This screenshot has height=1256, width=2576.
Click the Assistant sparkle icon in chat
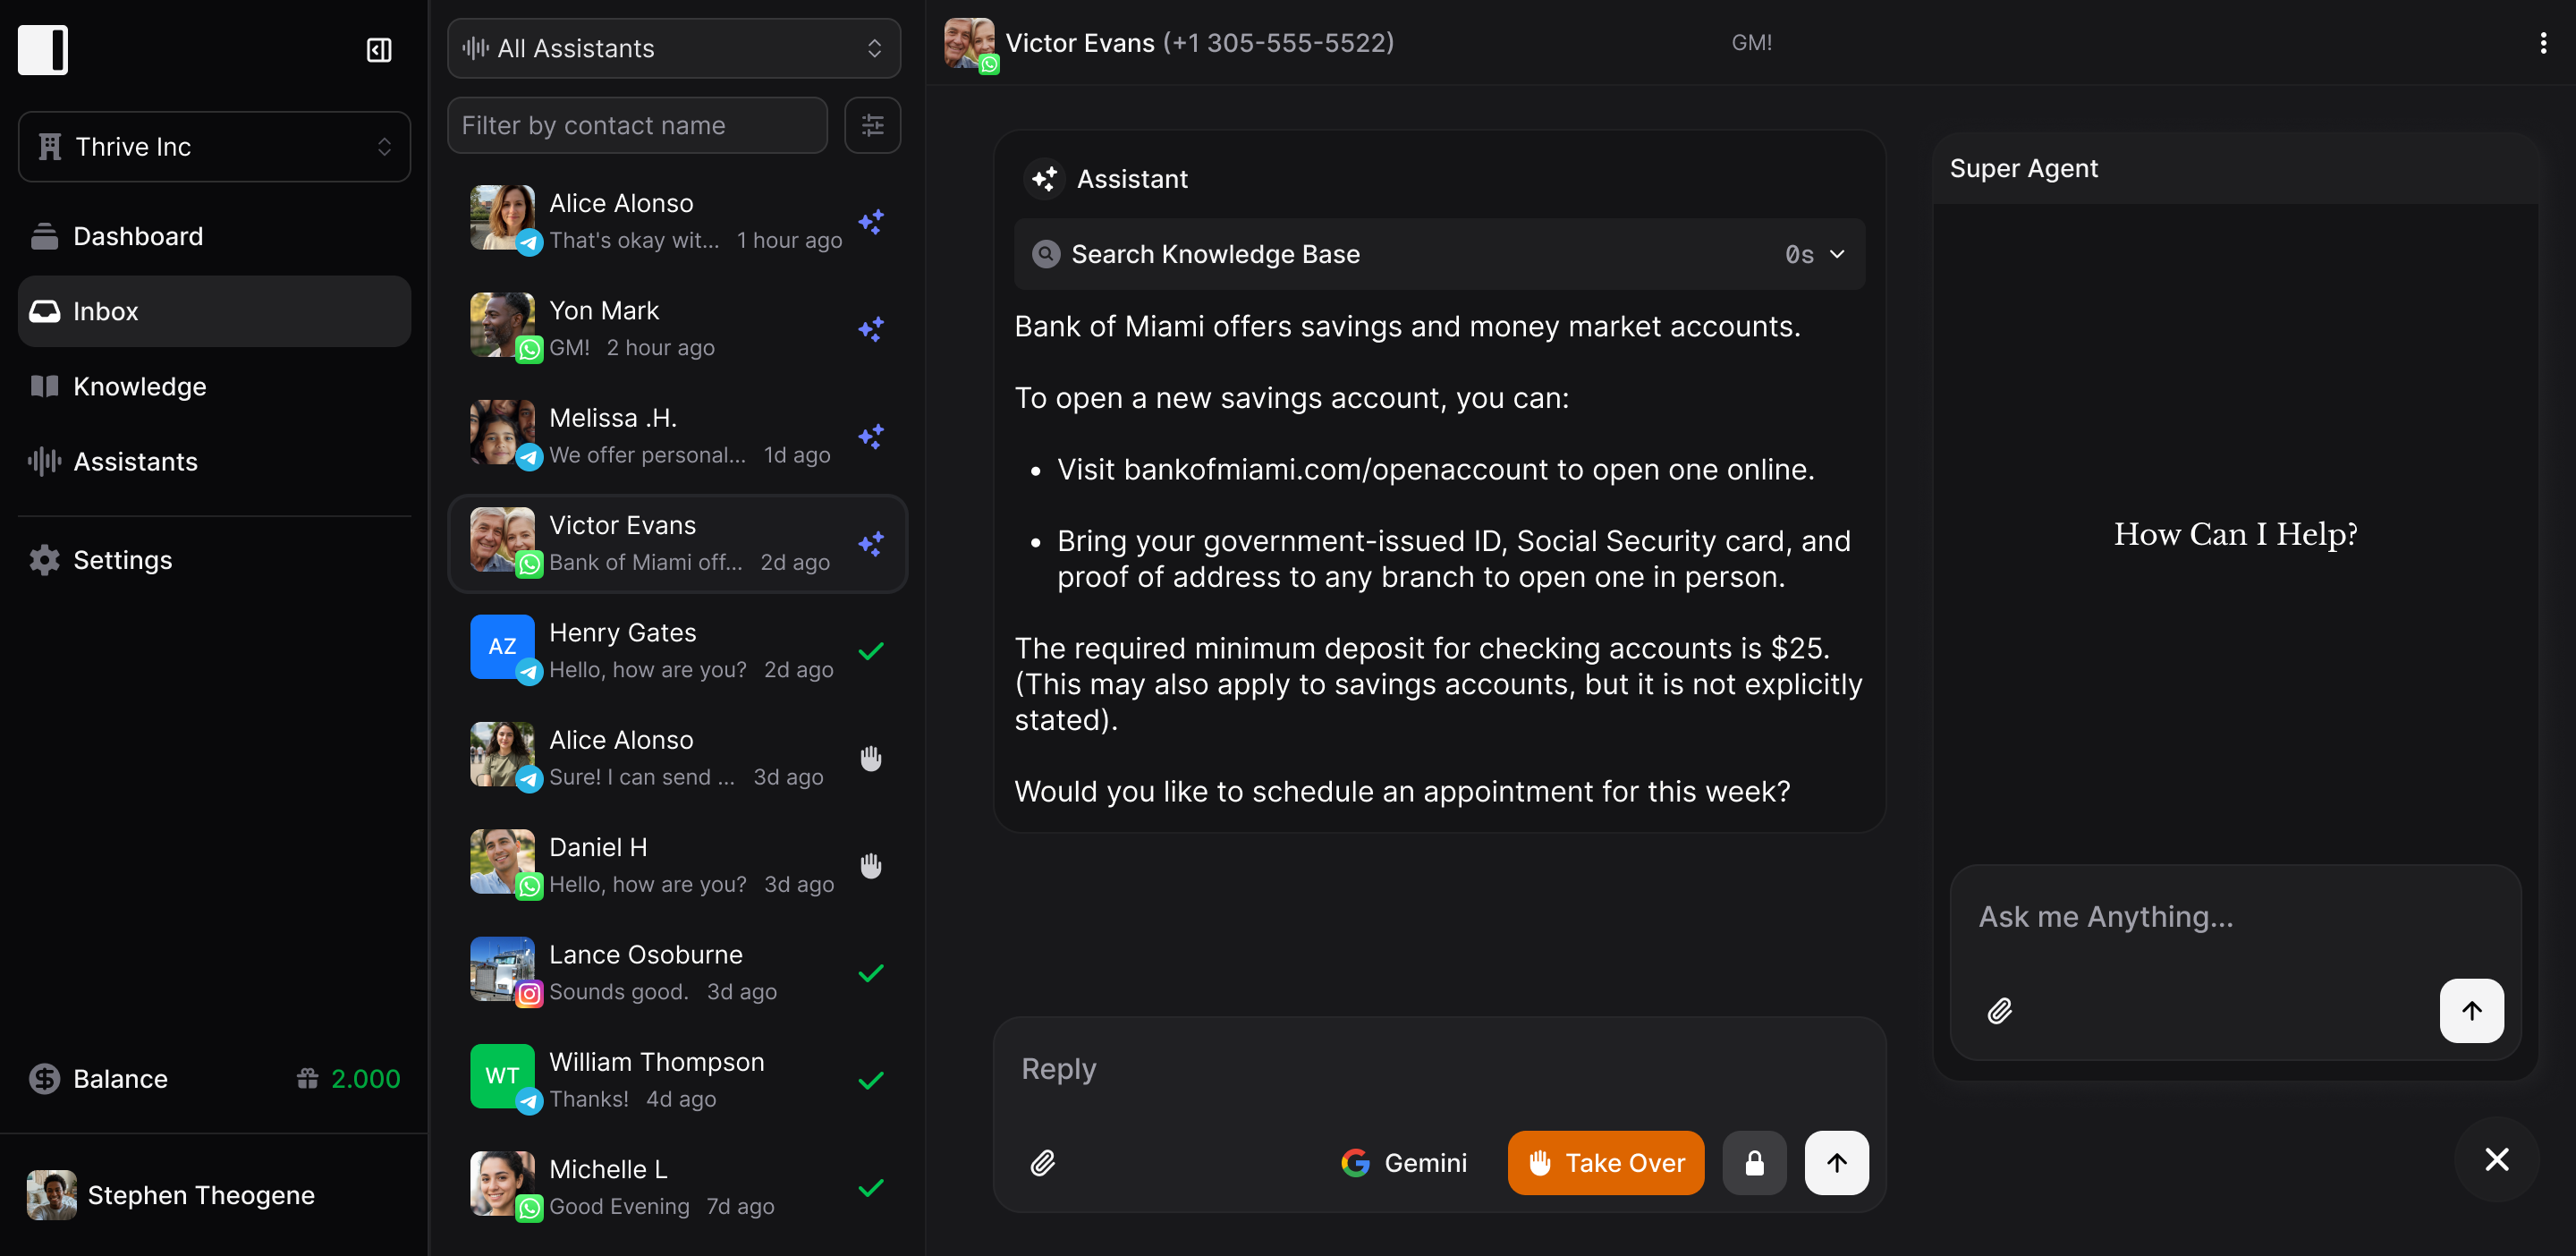[1043, 178]
